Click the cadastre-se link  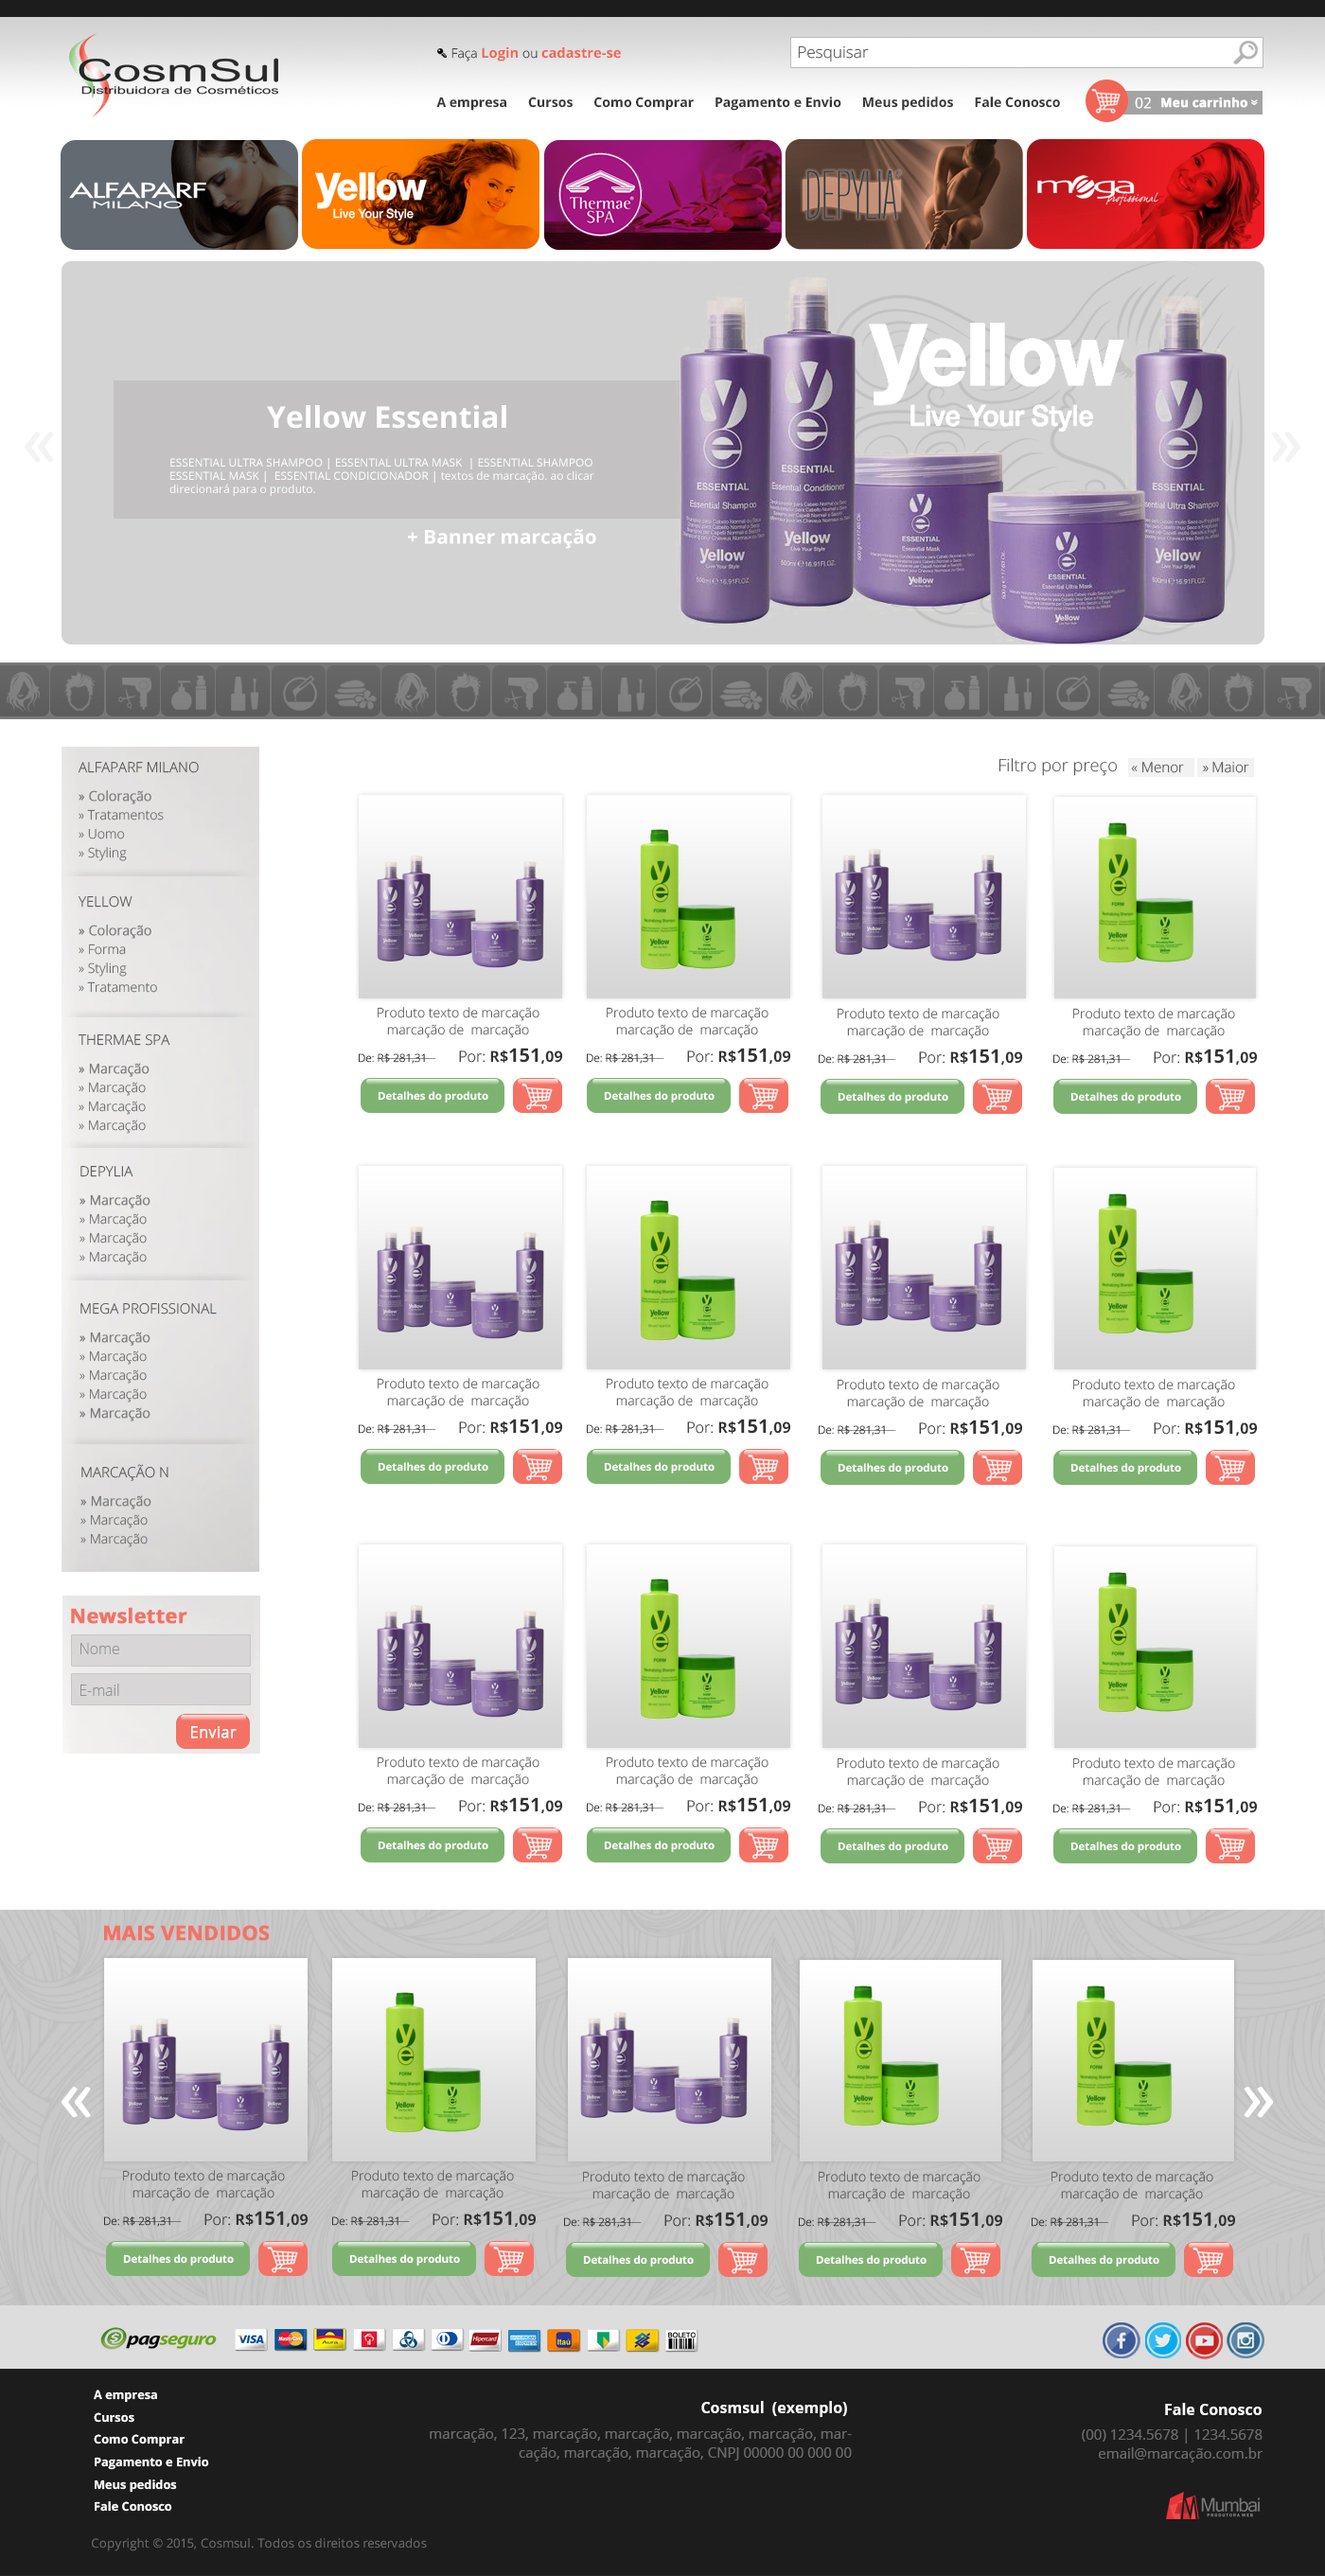coord(581,53)
